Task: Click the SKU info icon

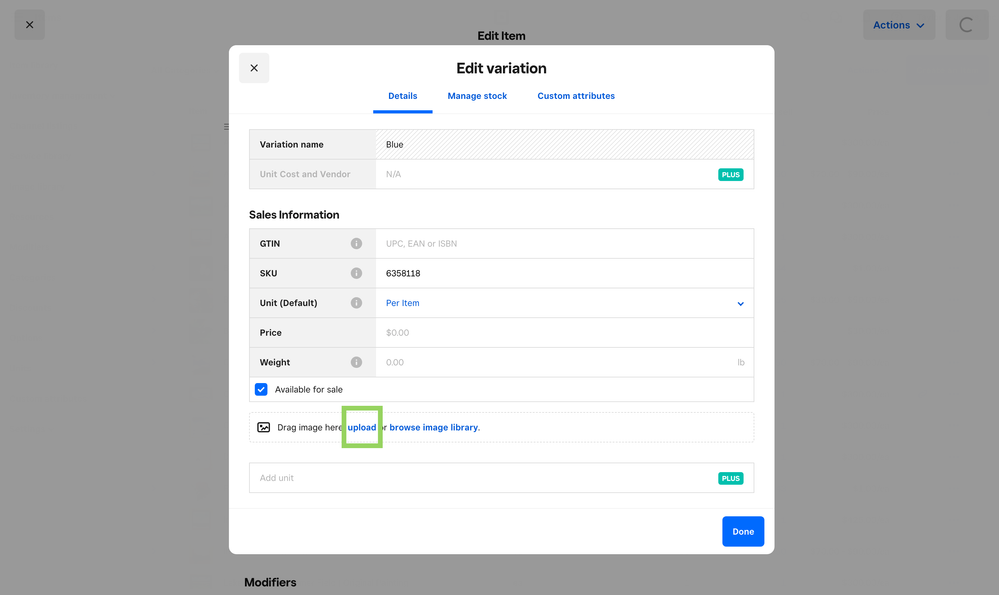Action: tap(356, 274)
